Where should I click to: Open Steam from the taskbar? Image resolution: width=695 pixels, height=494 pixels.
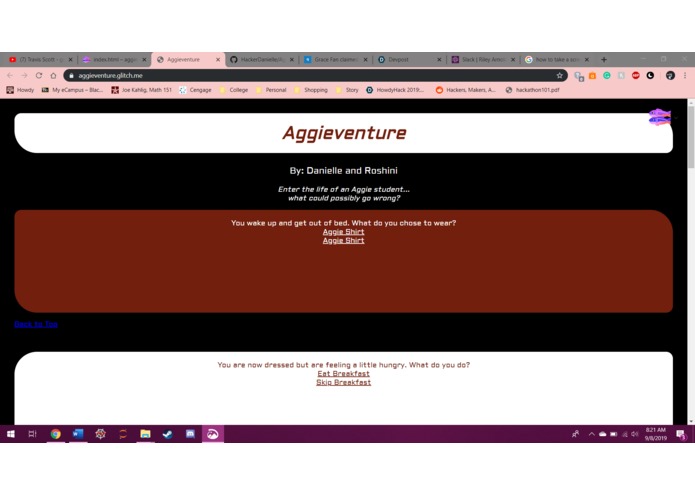tap(168, 434)
